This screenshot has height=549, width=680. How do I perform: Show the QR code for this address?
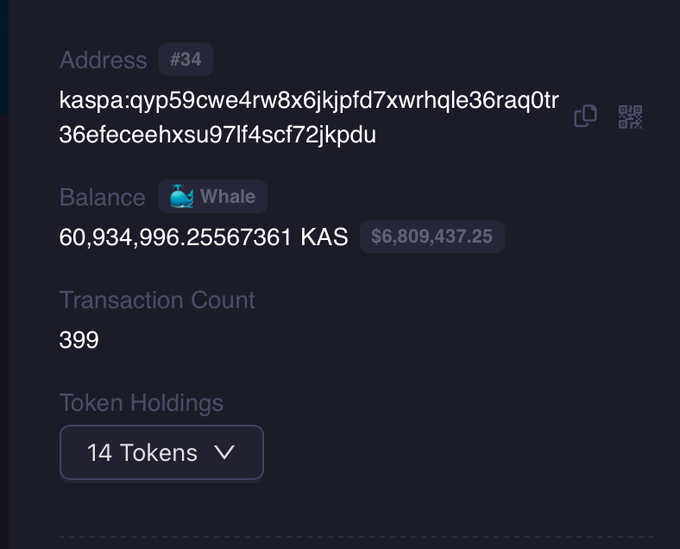click(x=630, y=117)
